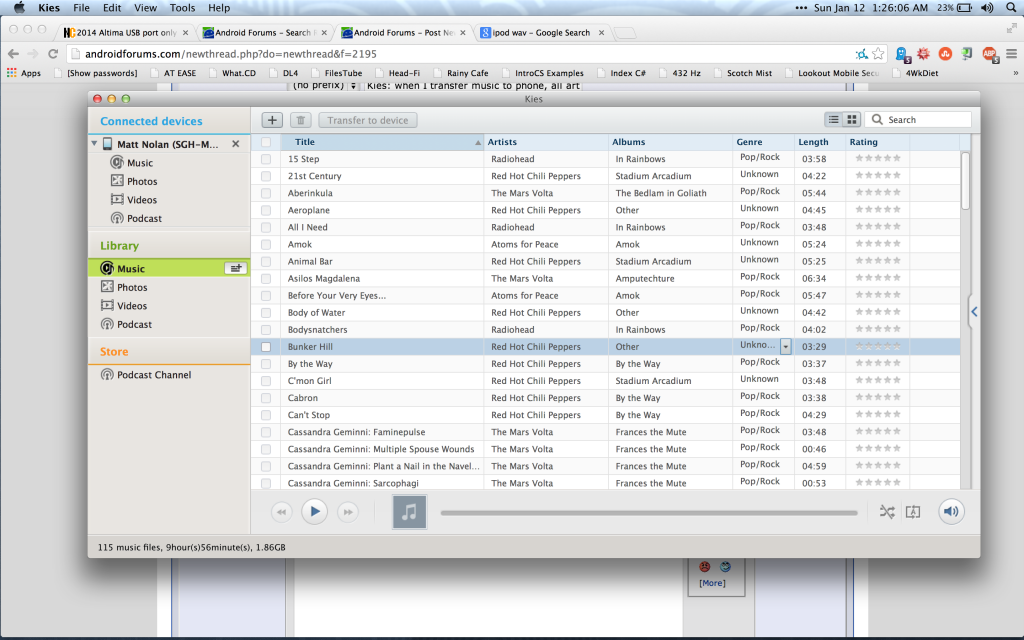Click the browser reload icon
This screenshot has width=1024, height=640.
[x=54, y=54]
